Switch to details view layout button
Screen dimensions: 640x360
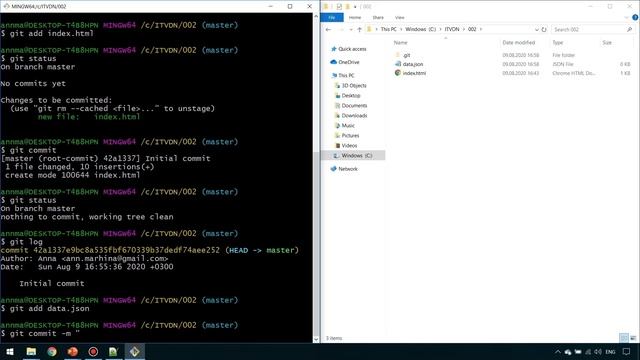click(624, 338)
